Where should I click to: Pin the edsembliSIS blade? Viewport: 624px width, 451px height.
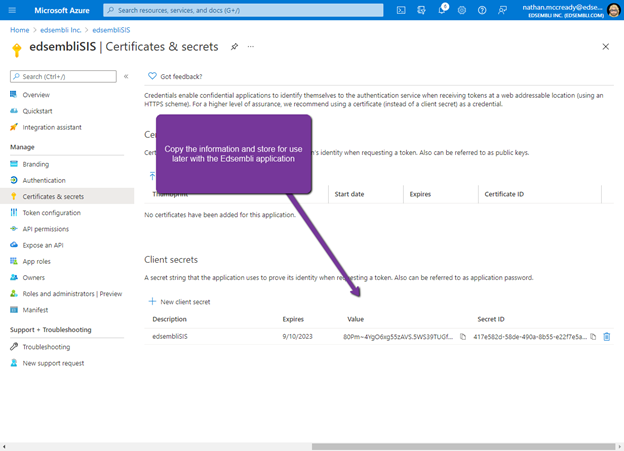pos(234,47)
